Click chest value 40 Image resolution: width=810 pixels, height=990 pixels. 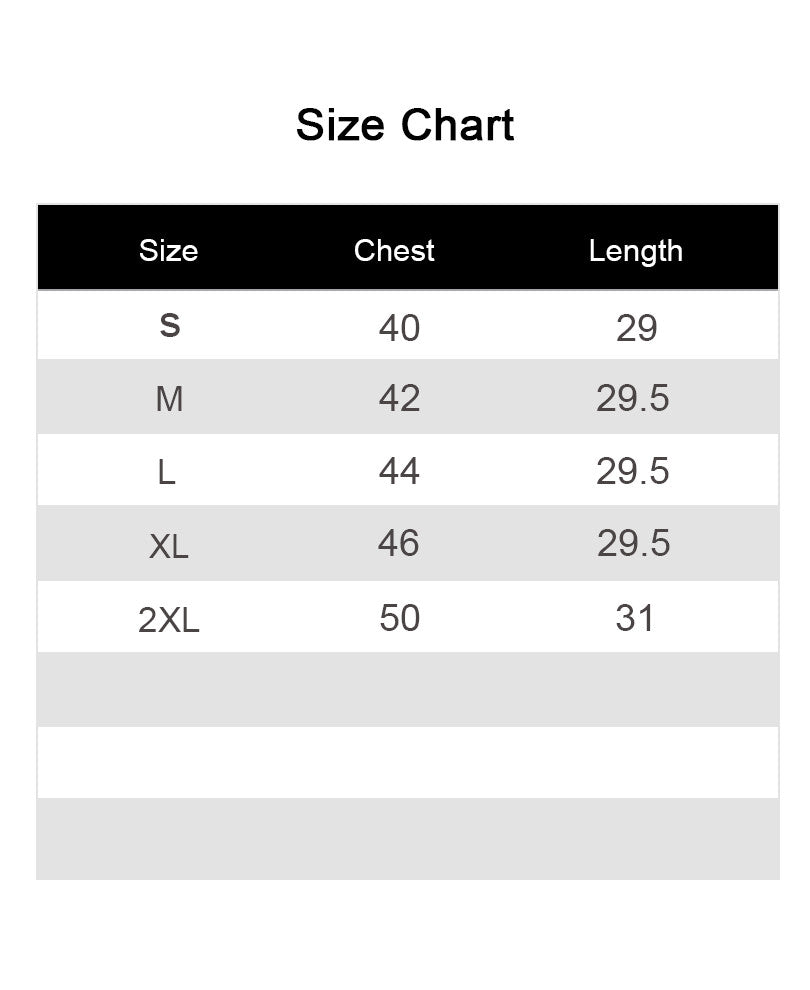(x=400, y=328)
